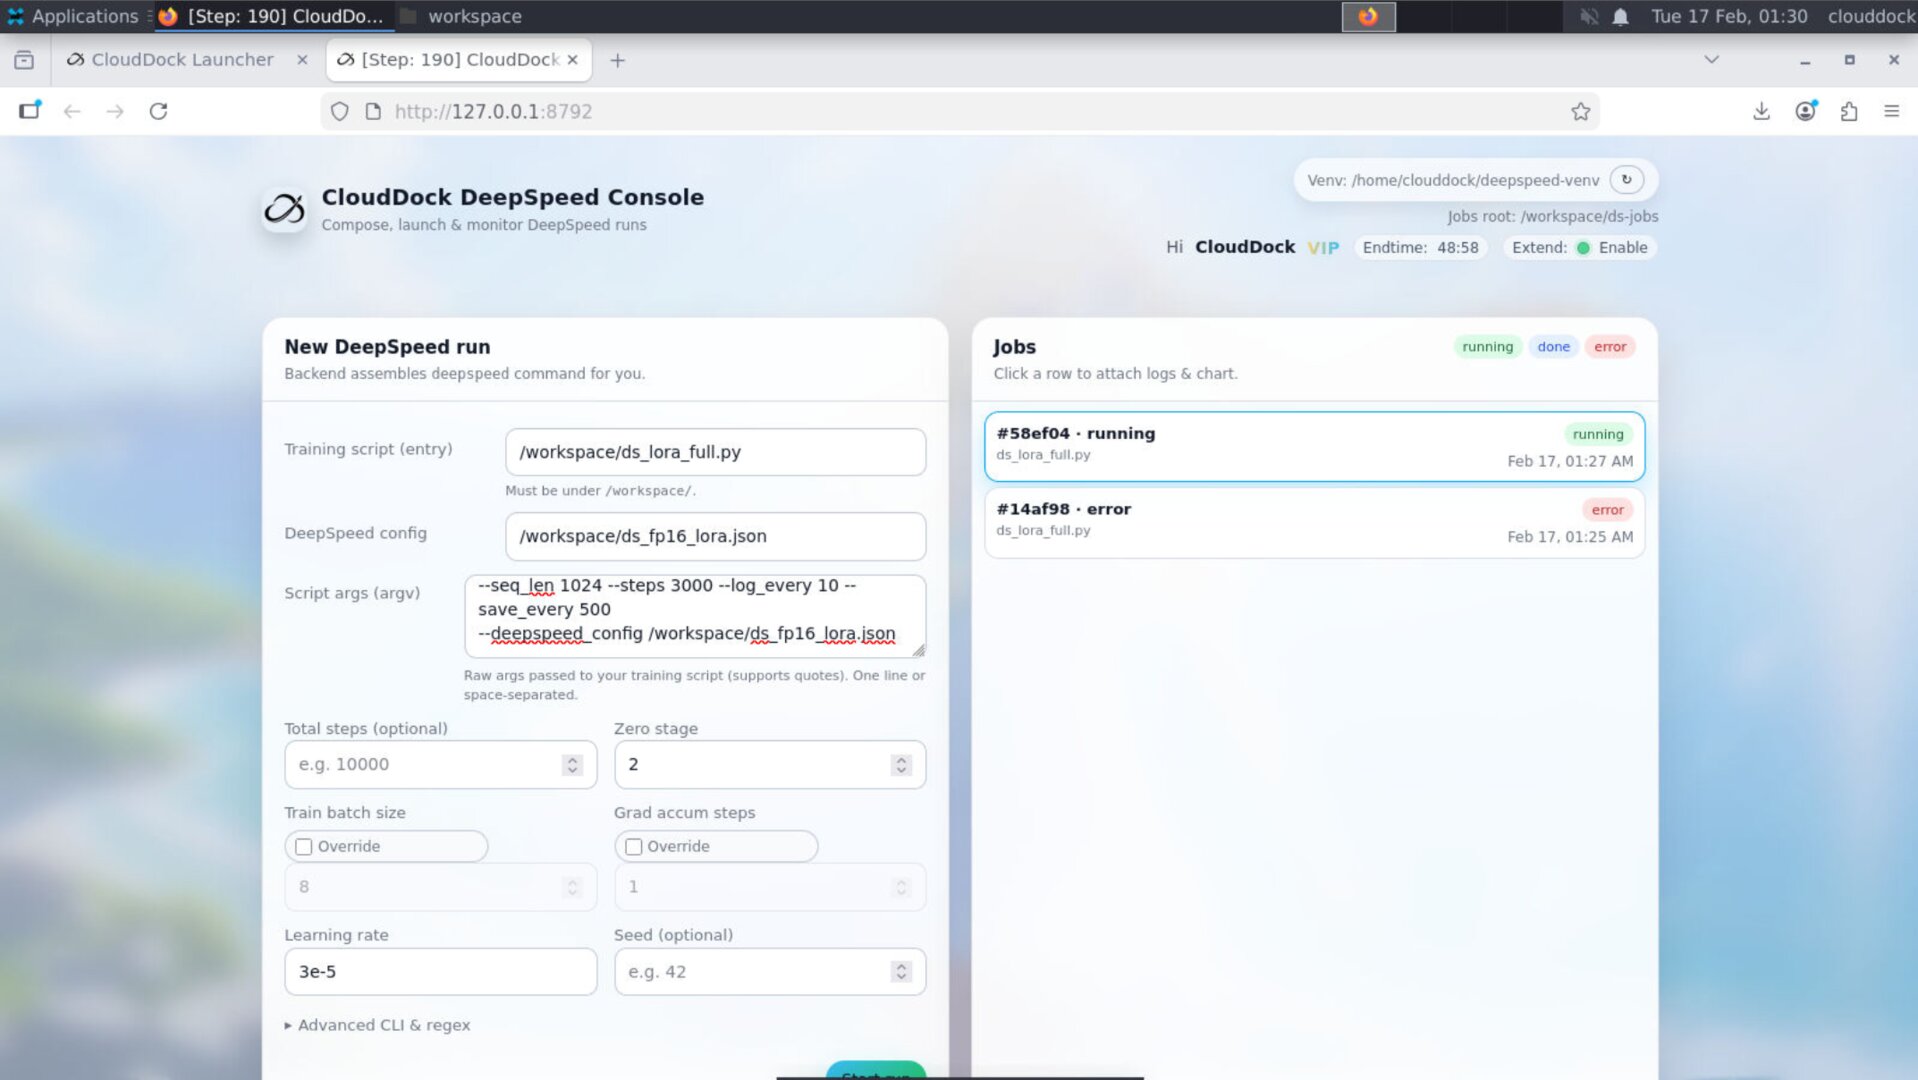
Task: Bookmark this page using the star icon
Action: click(x=1580, y=111)
